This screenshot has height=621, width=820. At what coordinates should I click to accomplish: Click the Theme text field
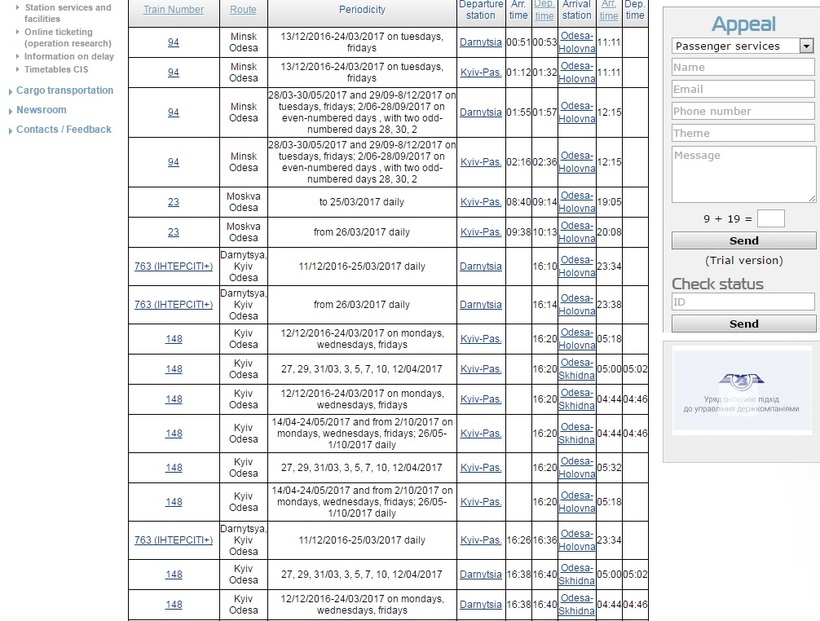743,133
